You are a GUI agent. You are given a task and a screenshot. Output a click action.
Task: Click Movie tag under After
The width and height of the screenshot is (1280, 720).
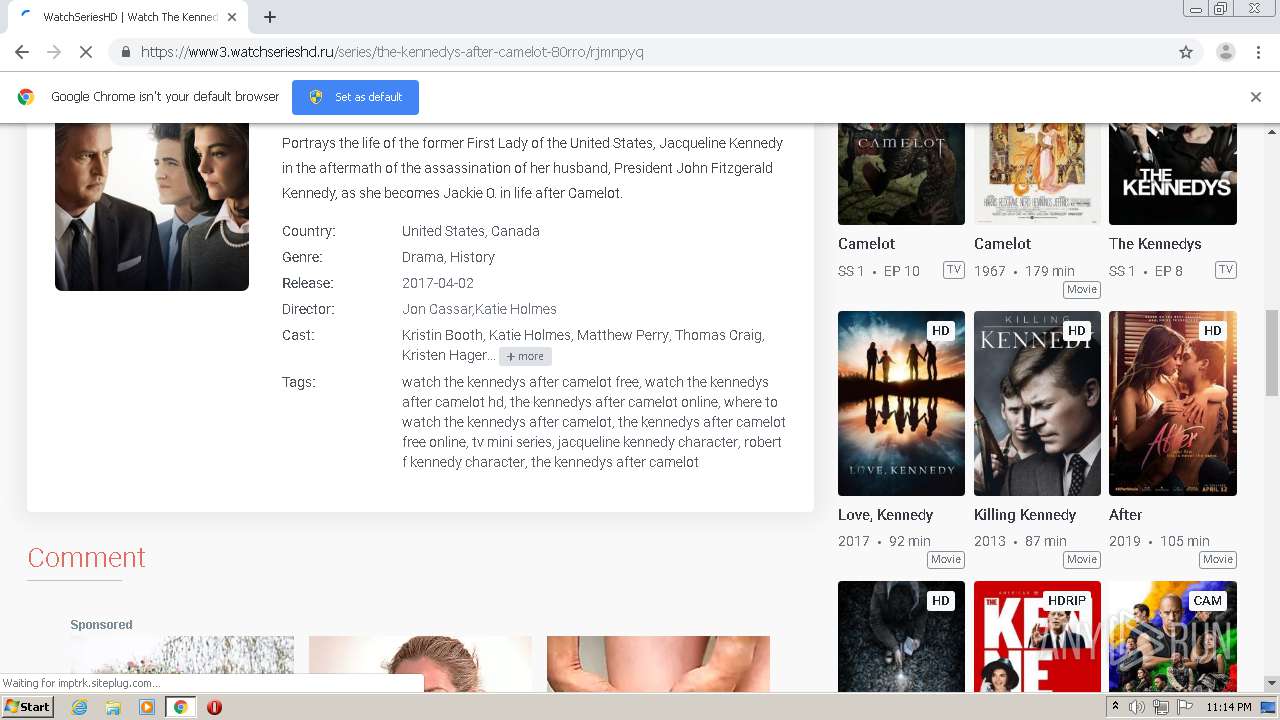point(1217,560)
